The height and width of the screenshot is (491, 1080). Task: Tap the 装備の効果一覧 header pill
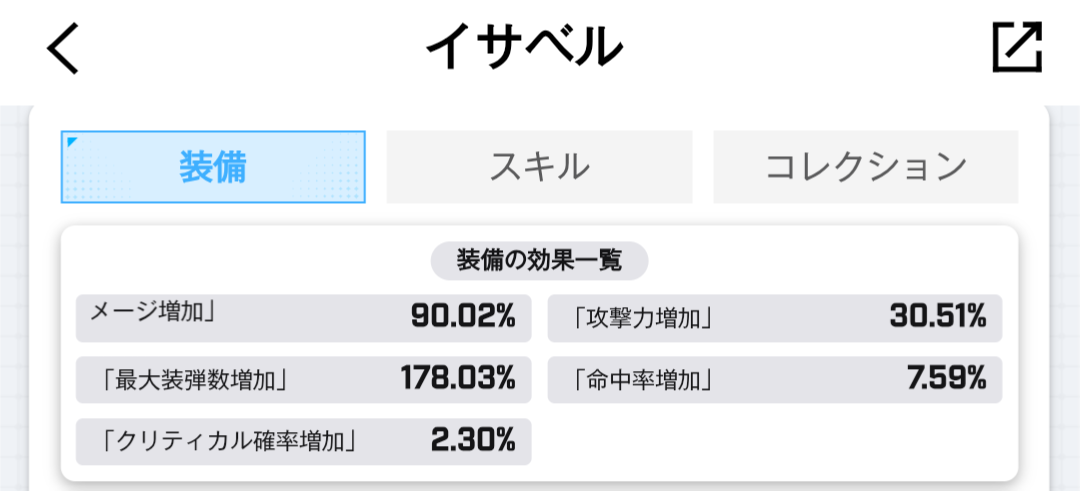539,261
